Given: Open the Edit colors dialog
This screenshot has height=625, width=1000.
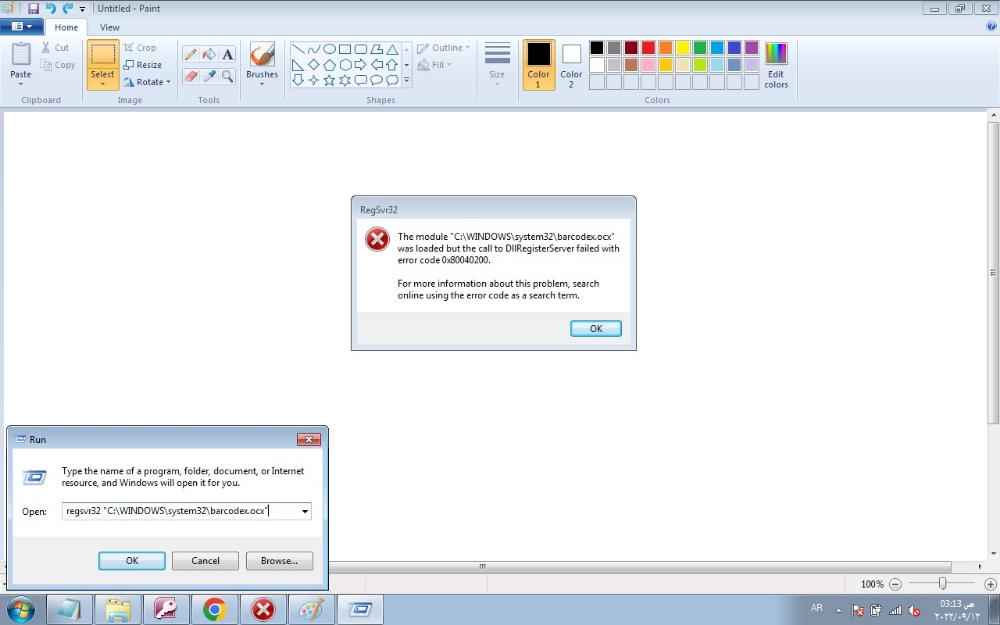Looking at the screenshot, I should pos(776,65).
